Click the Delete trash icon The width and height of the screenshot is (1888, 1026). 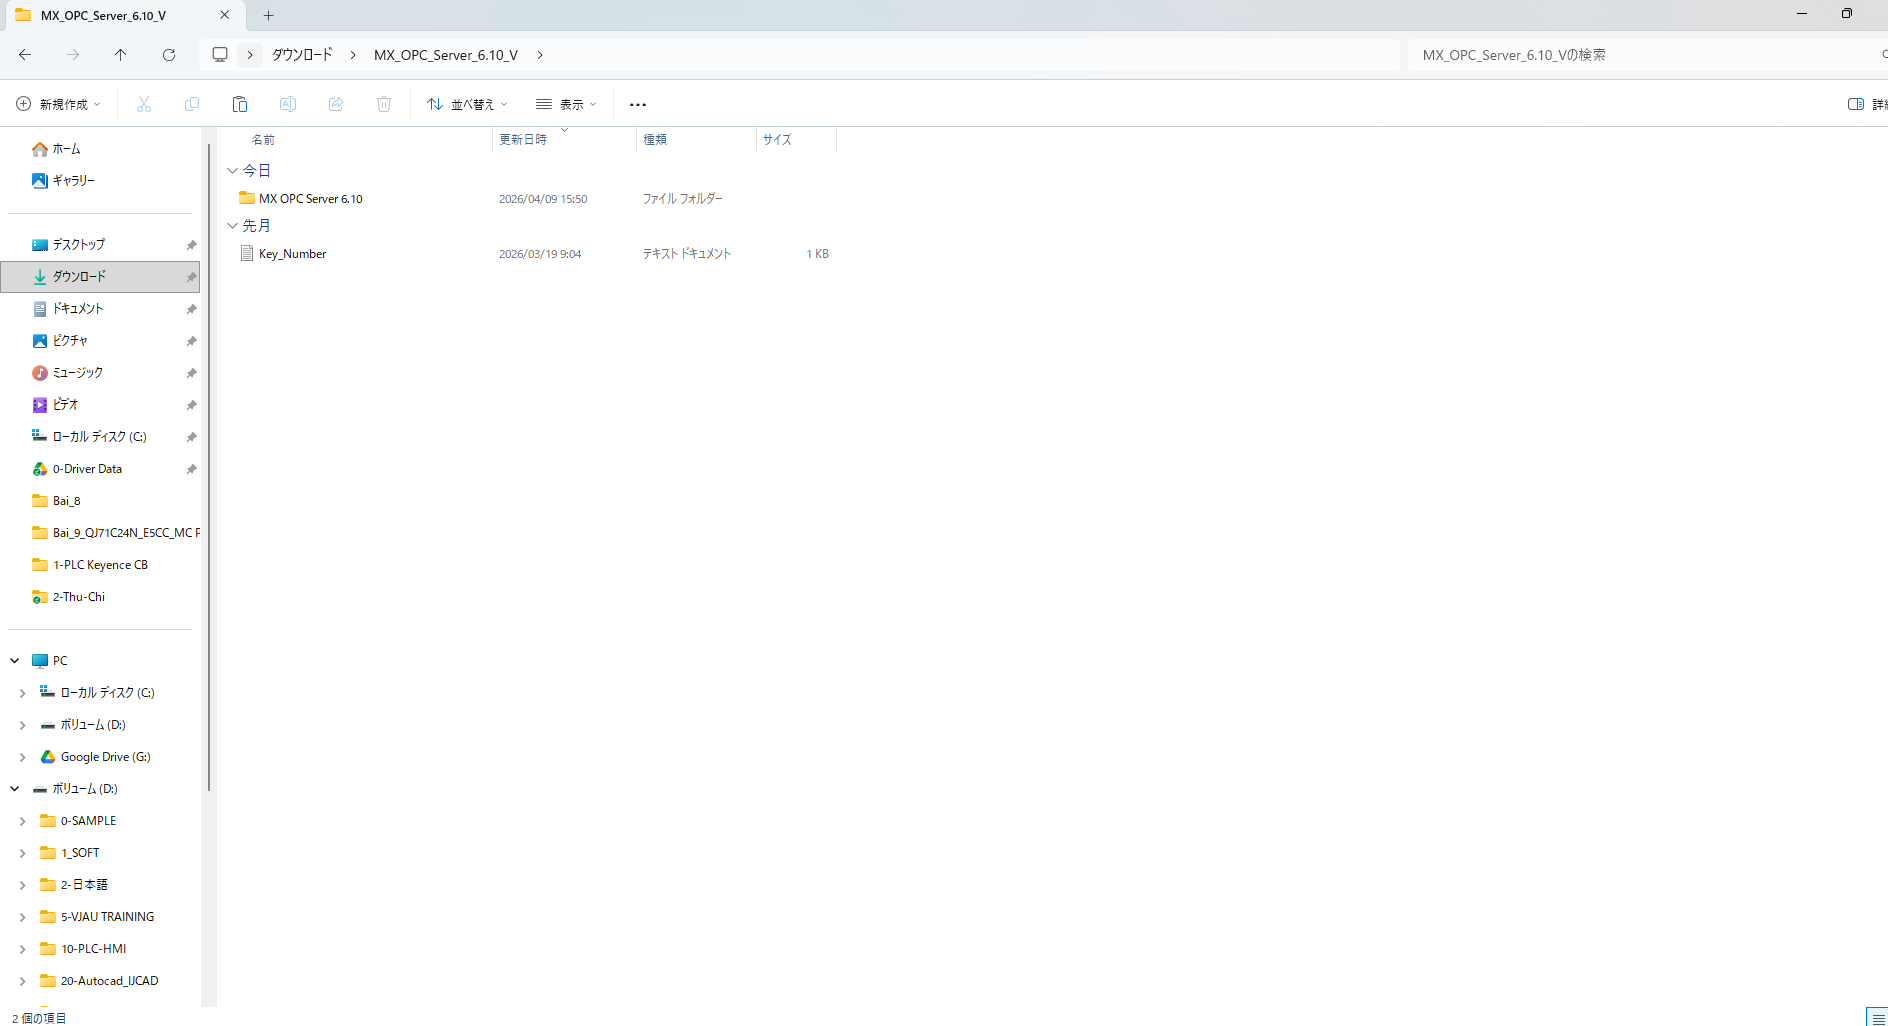click(384, 104)
